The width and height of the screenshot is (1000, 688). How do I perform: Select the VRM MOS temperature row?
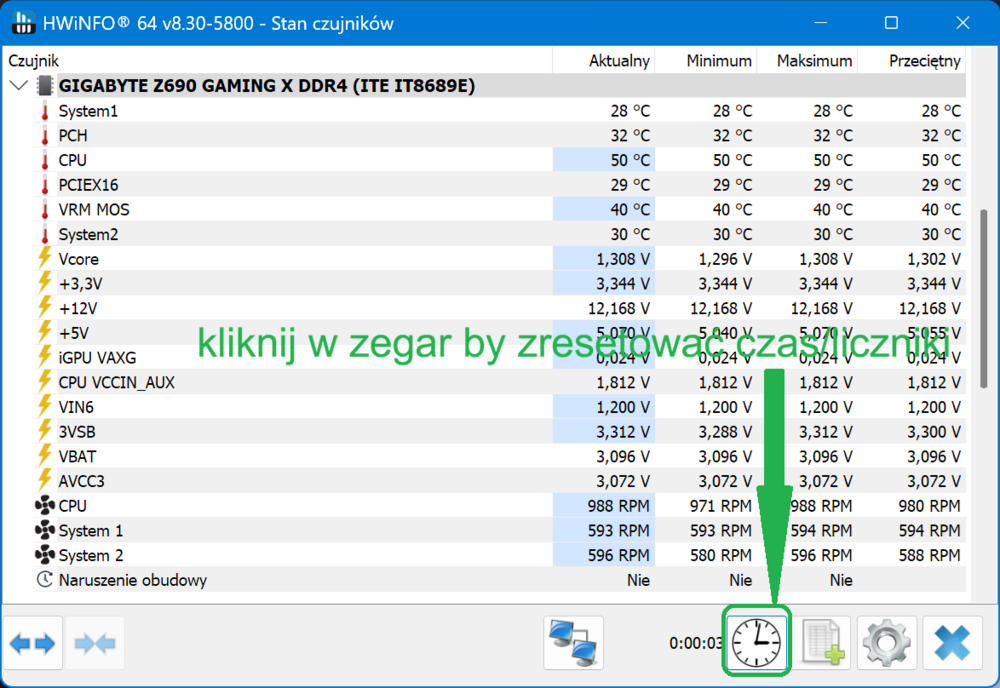point(499,210)
